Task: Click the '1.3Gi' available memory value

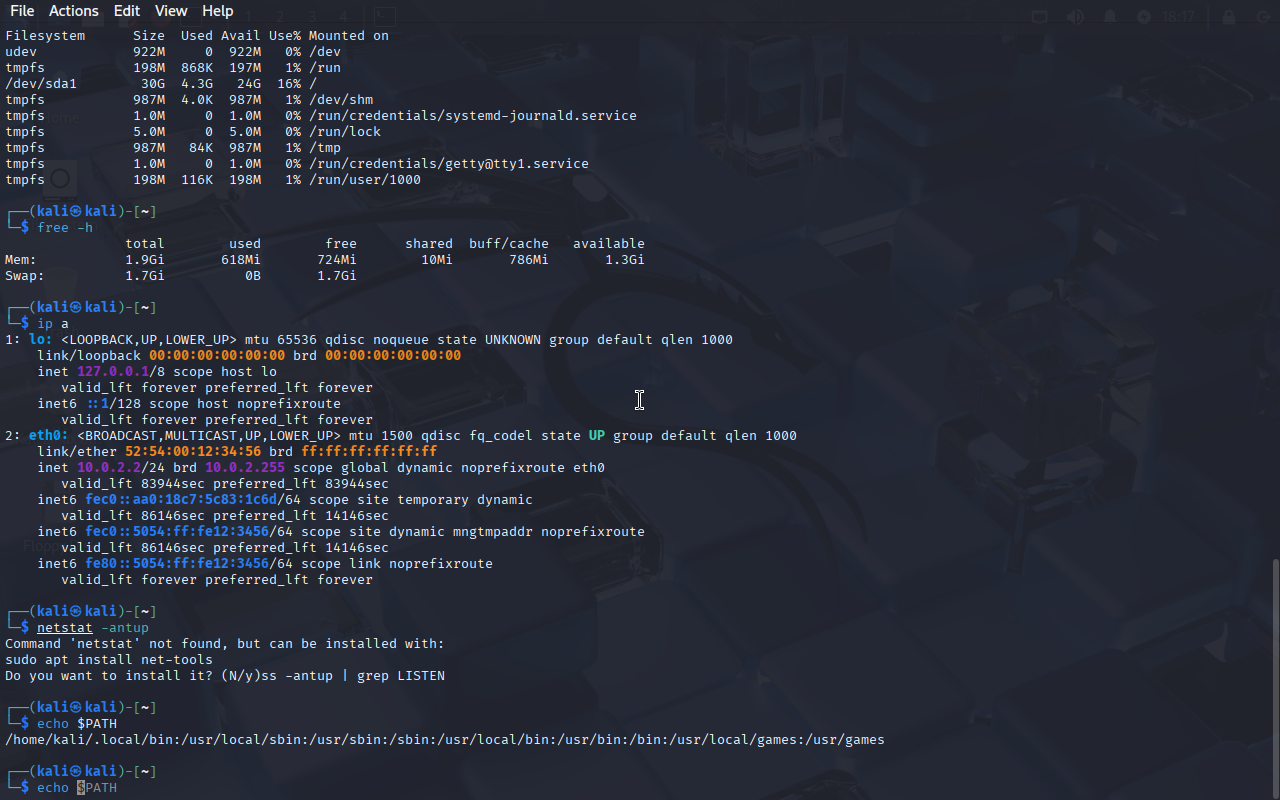Action: click(625, 260)
